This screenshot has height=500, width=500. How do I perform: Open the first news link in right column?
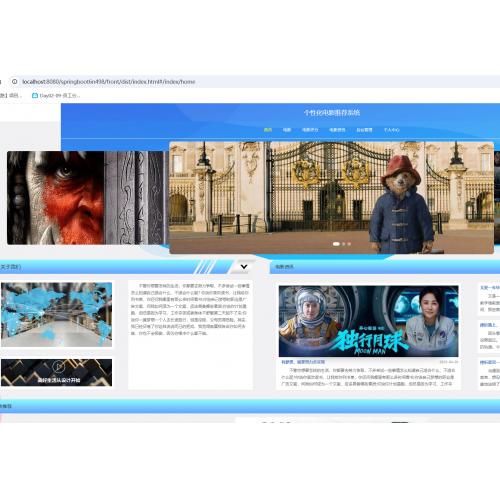click(x=490, y=287)
